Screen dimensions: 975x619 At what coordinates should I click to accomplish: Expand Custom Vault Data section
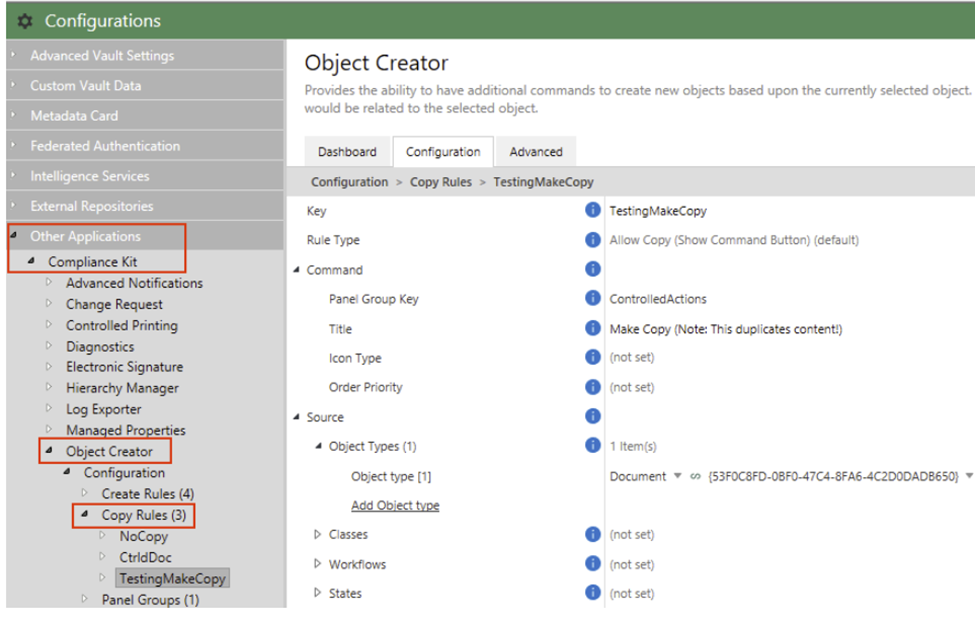[13, 85]
